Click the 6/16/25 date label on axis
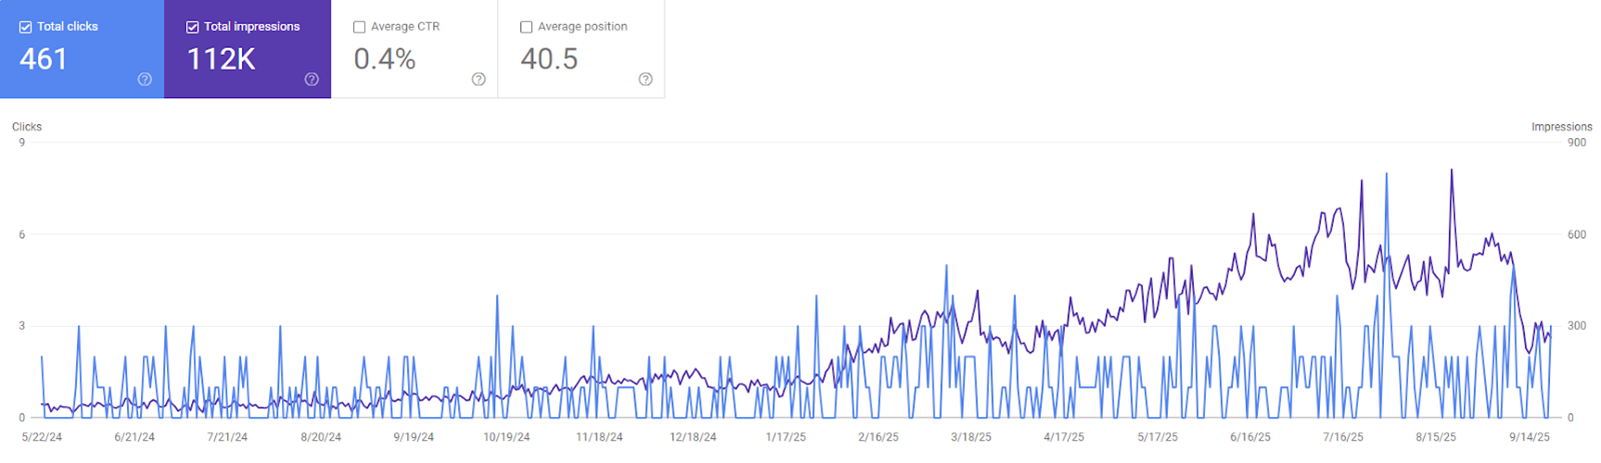Image resolution: width=1601 pixels, height=463 pixels. (x=1250, y=437)
